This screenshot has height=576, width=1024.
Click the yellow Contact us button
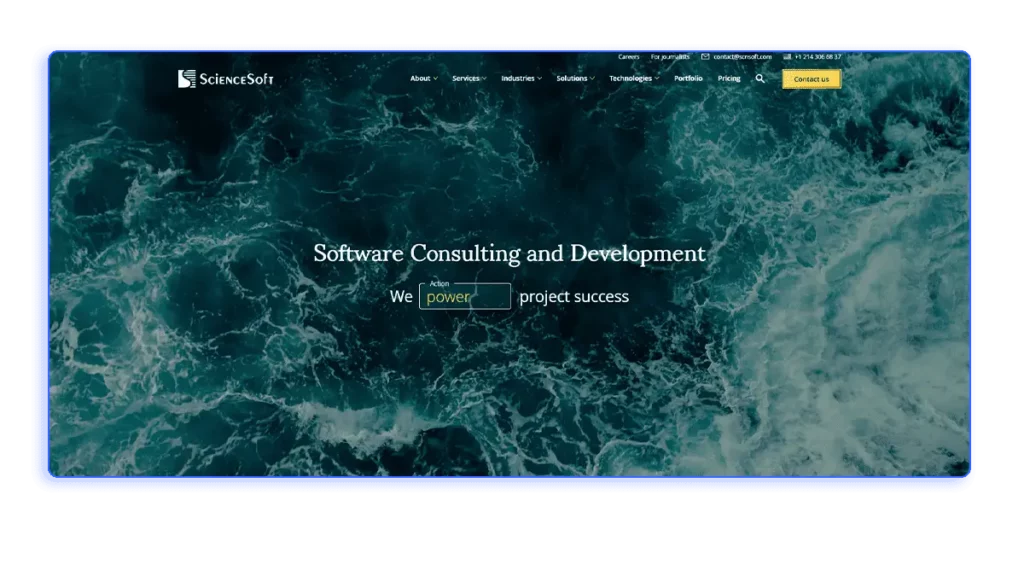coord(811,79)
